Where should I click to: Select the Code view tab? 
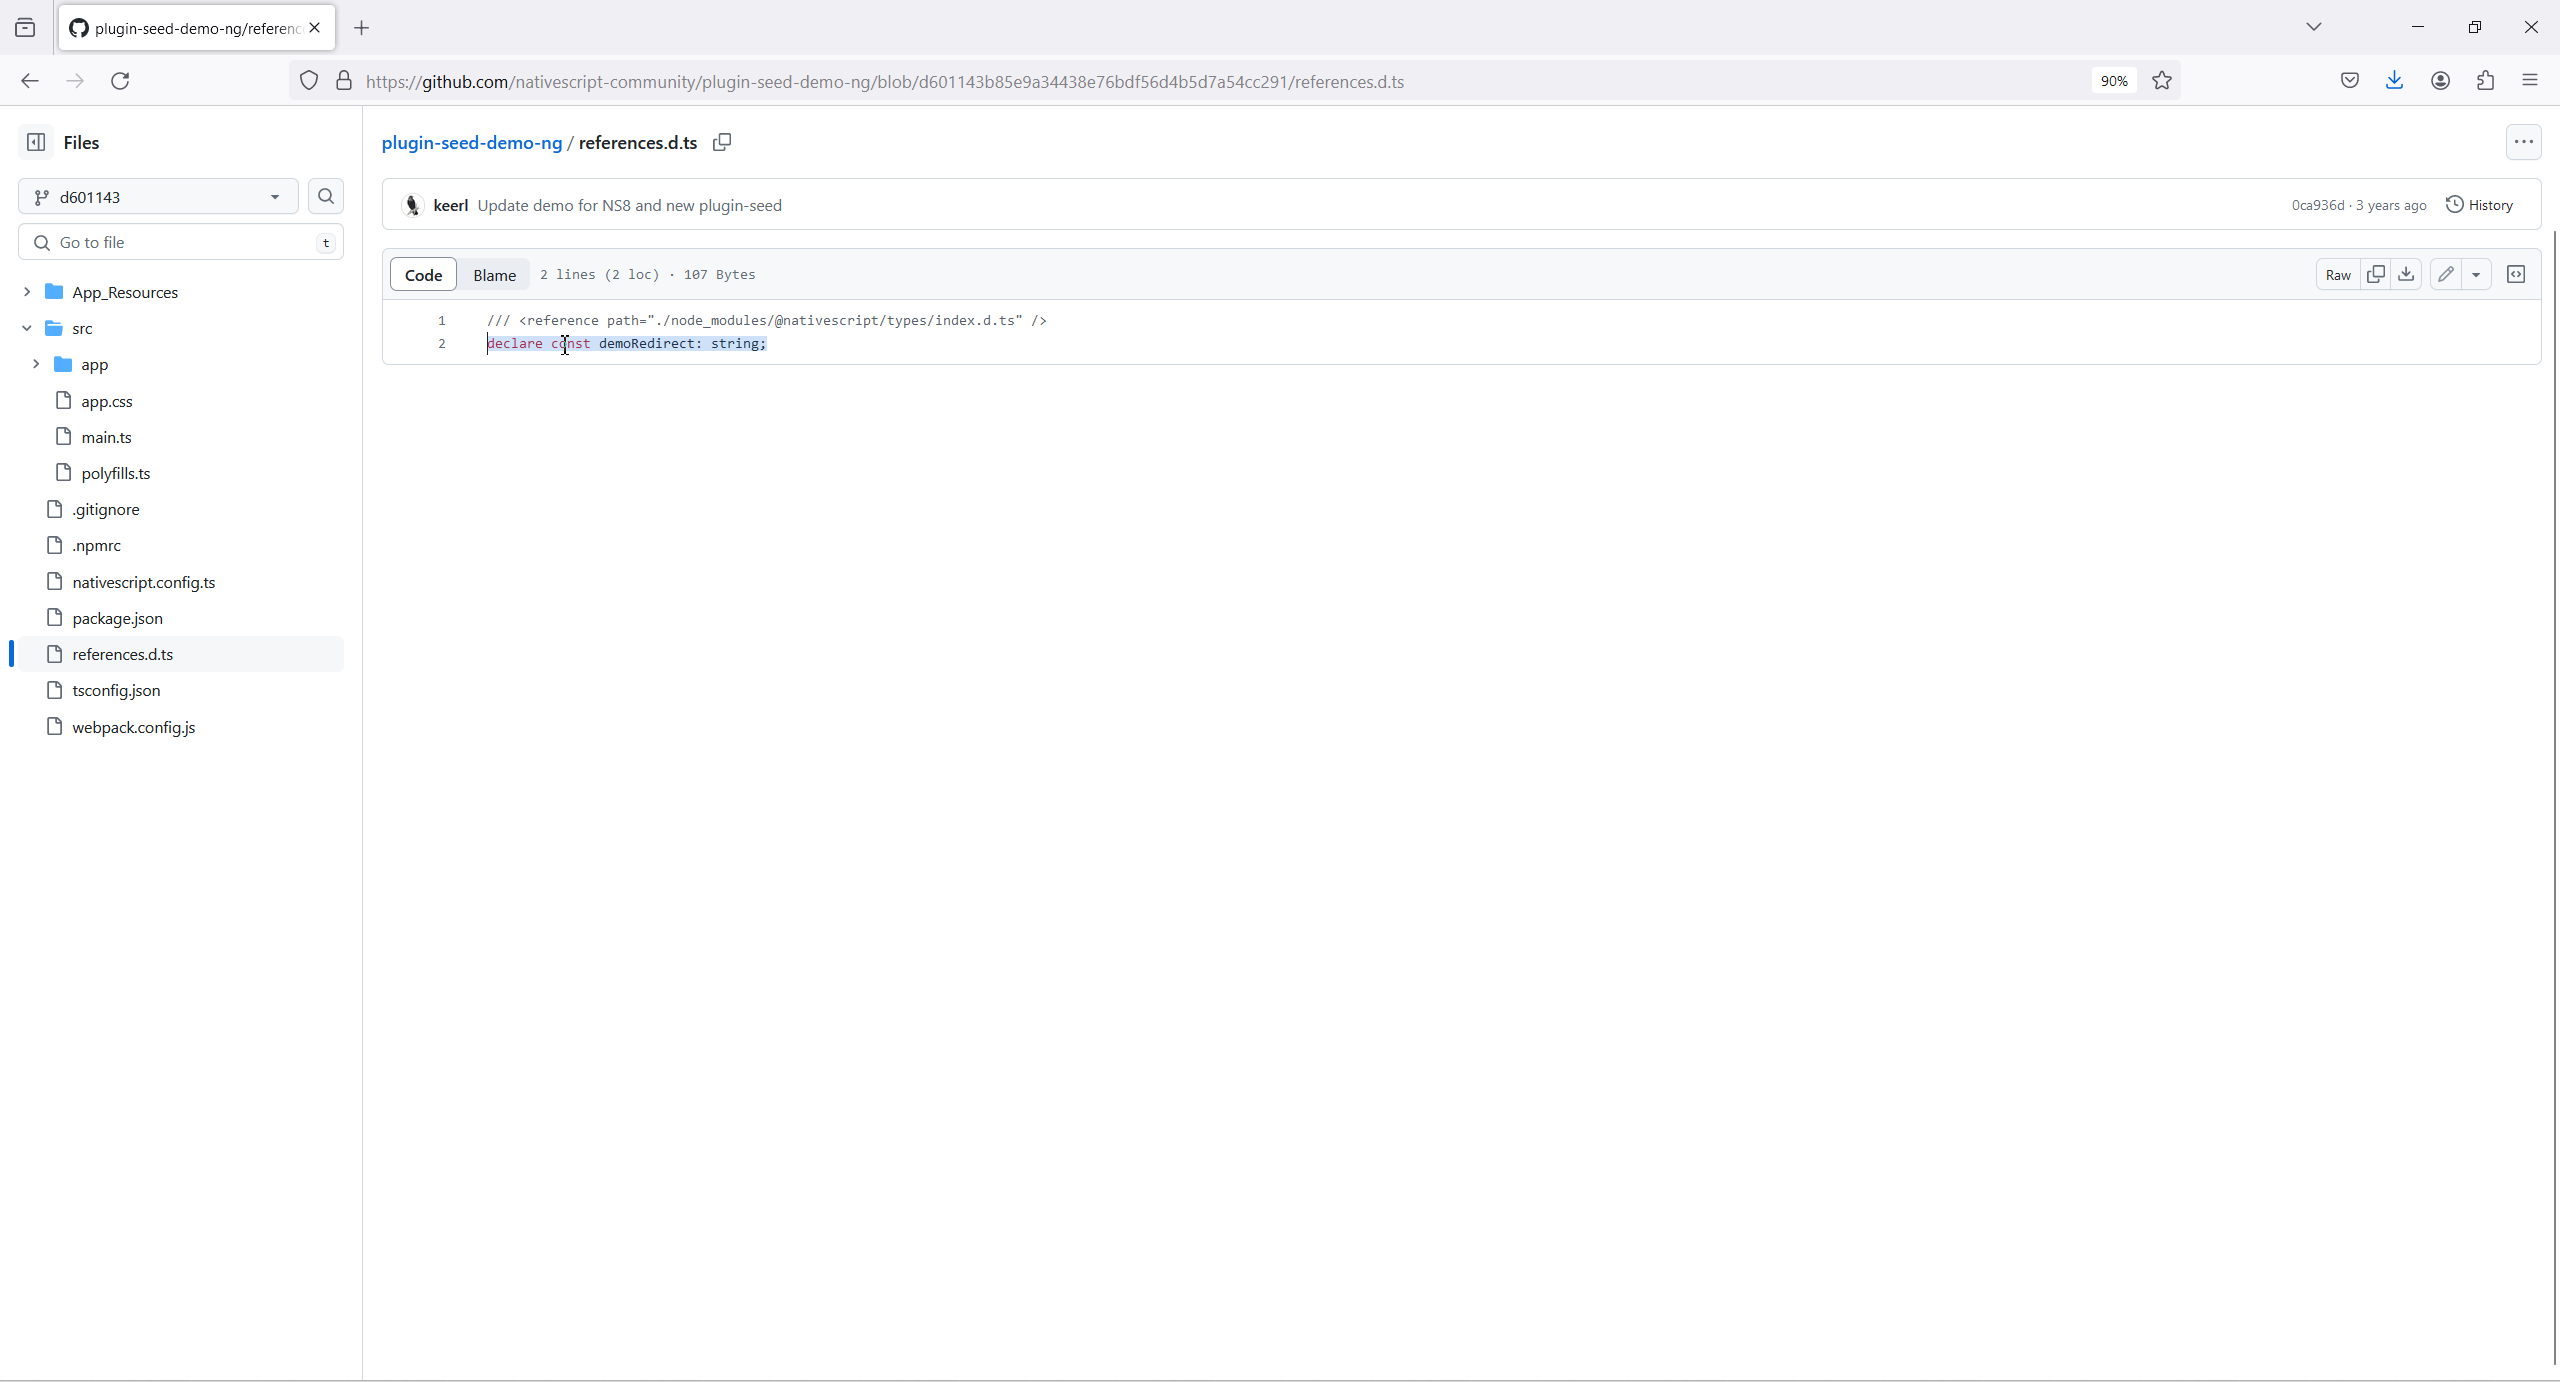(423, 275)
